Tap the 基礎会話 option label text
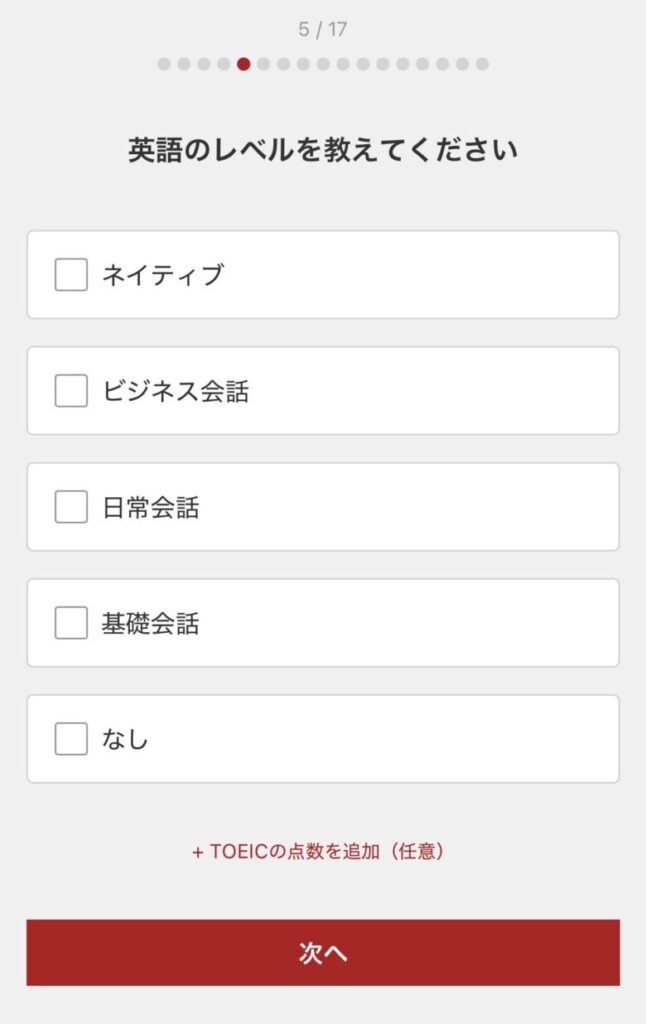 [151, 623]
